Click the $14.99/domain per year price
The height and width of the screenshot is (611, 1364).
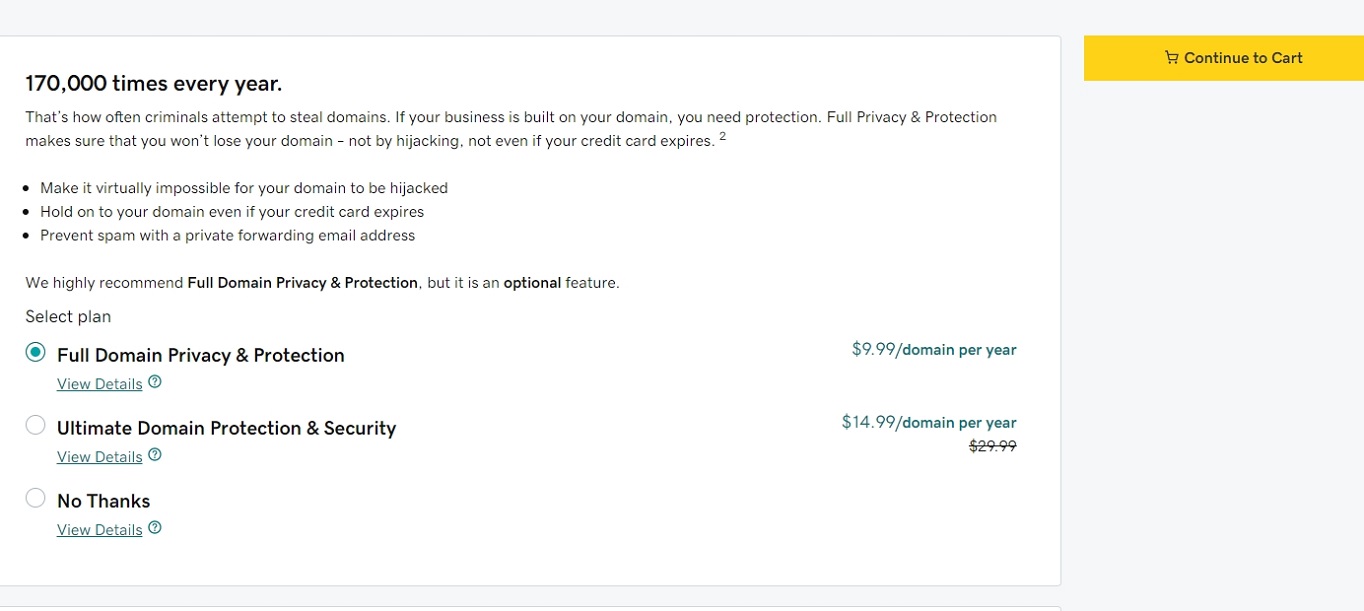pyautogui.click(x=929, y=423)
